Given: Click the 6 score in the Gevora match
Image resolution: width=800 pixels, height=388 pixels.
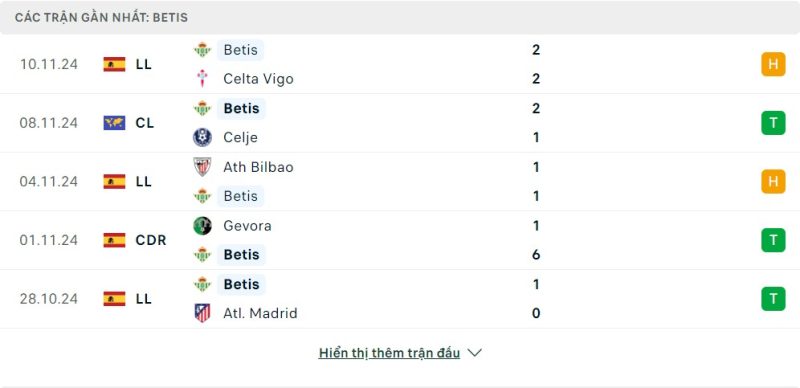Looking at the screenshot, I should 536,255.
